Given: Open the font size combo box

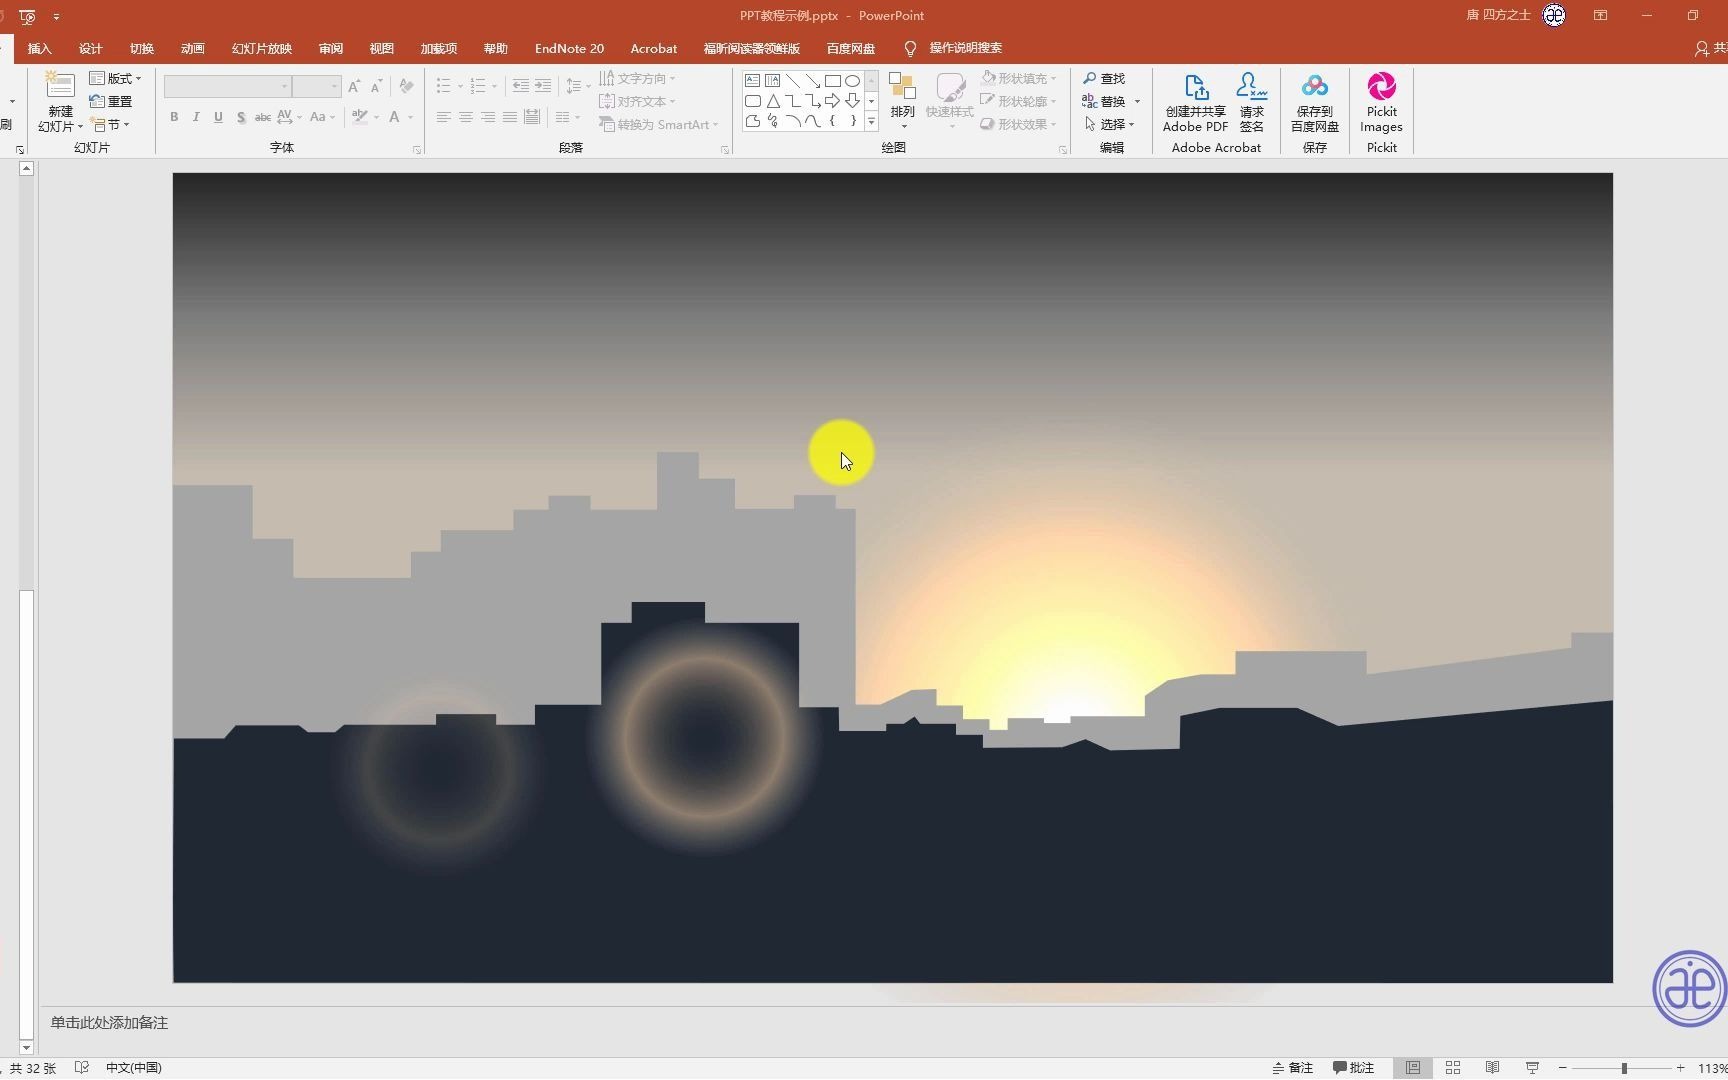Looking at the screenshot, I should (316, 87).
